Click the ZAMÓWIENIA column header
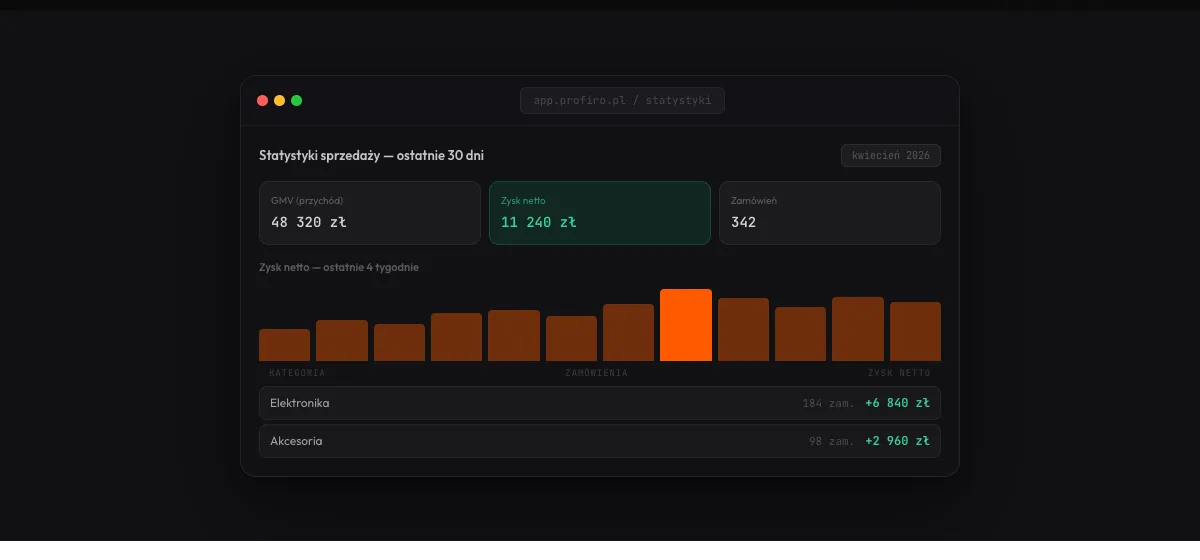Viewport: 1200px width, 560px height. [596, 373]
